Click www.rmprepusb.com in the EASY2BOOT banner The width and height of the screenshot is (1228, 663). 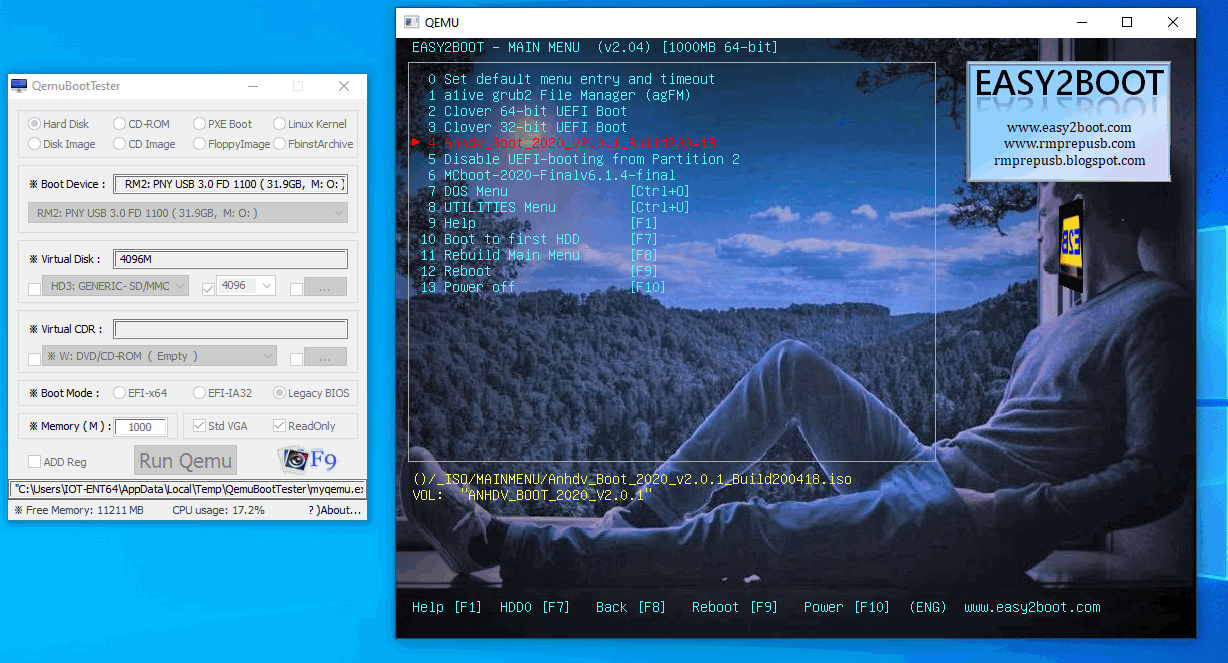[1069, 144]
